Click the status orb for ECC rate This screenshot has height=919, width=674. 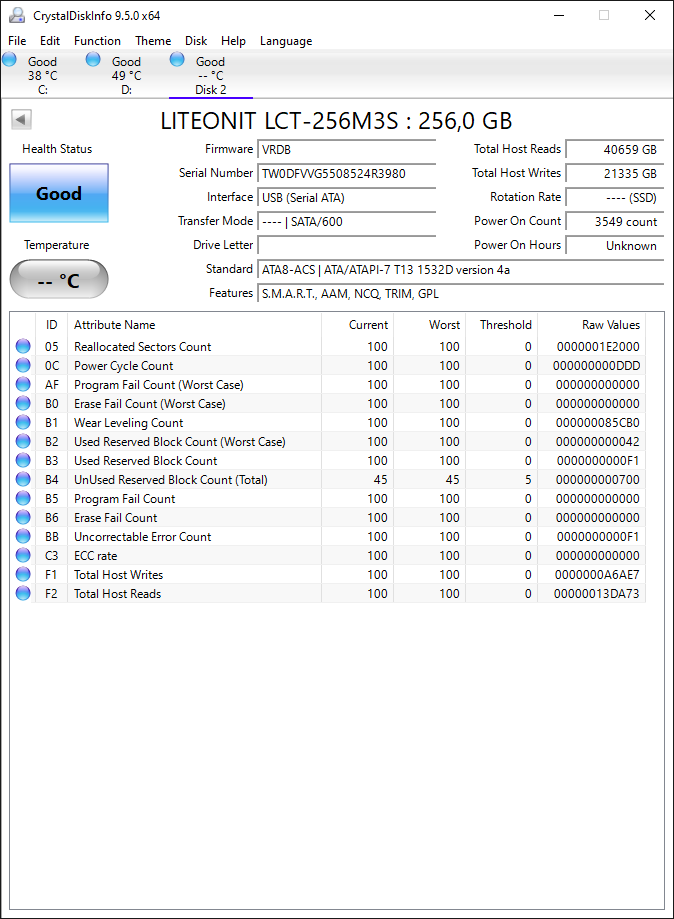23,556
